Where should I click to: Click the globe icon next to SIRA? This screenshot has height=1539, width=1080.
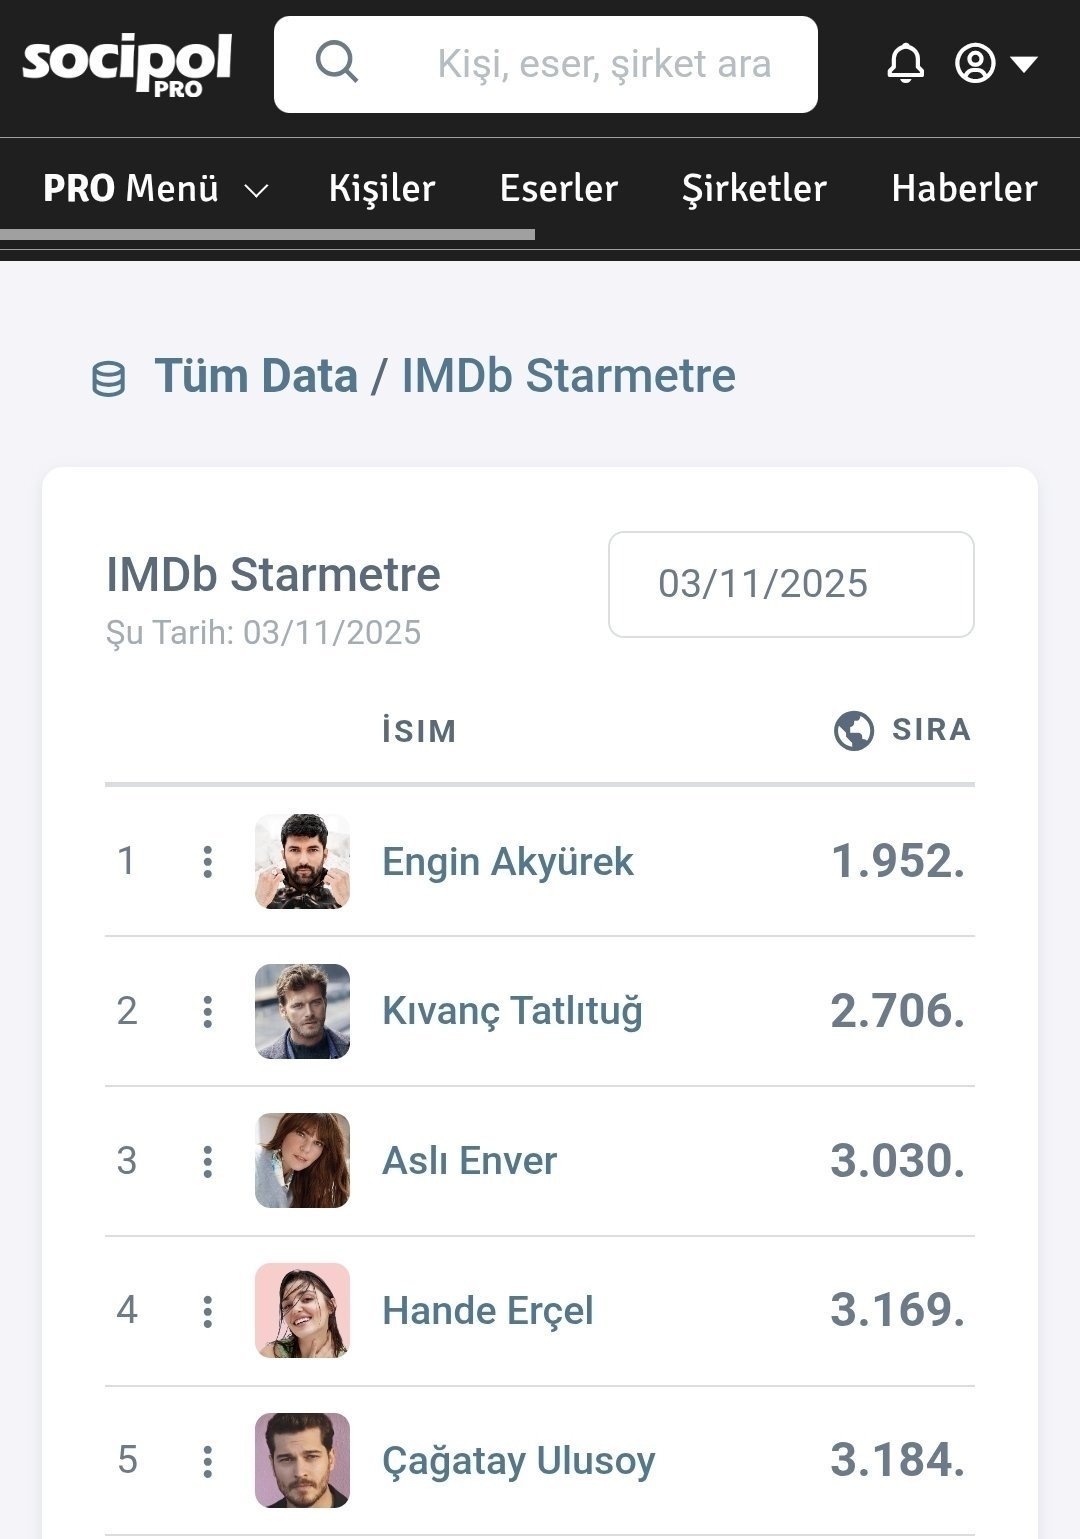[x=853, y=730]
